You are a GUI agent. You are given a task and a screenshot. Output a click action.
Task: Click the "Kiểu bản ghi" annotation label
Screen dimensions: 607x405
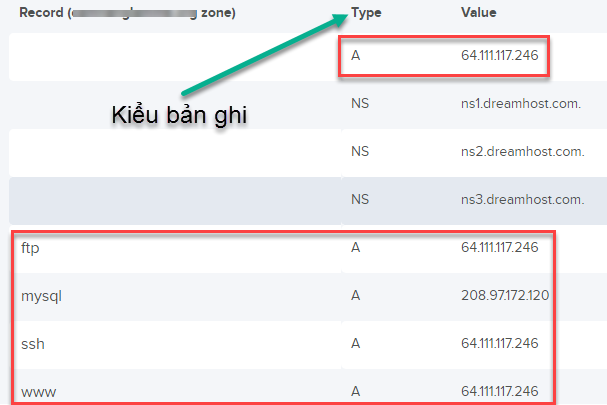[178, 115]
